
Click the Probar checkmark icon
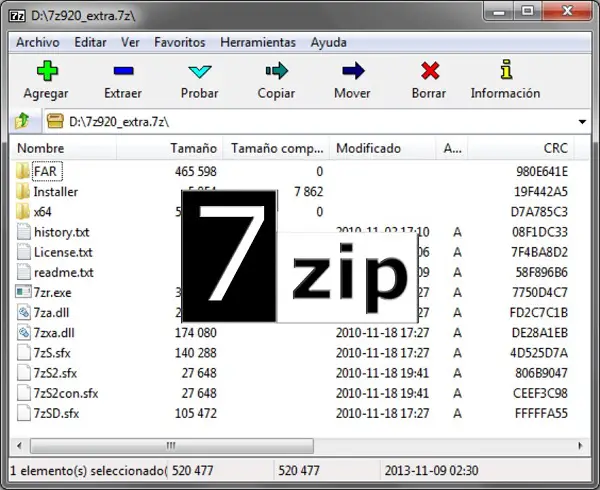200,72
